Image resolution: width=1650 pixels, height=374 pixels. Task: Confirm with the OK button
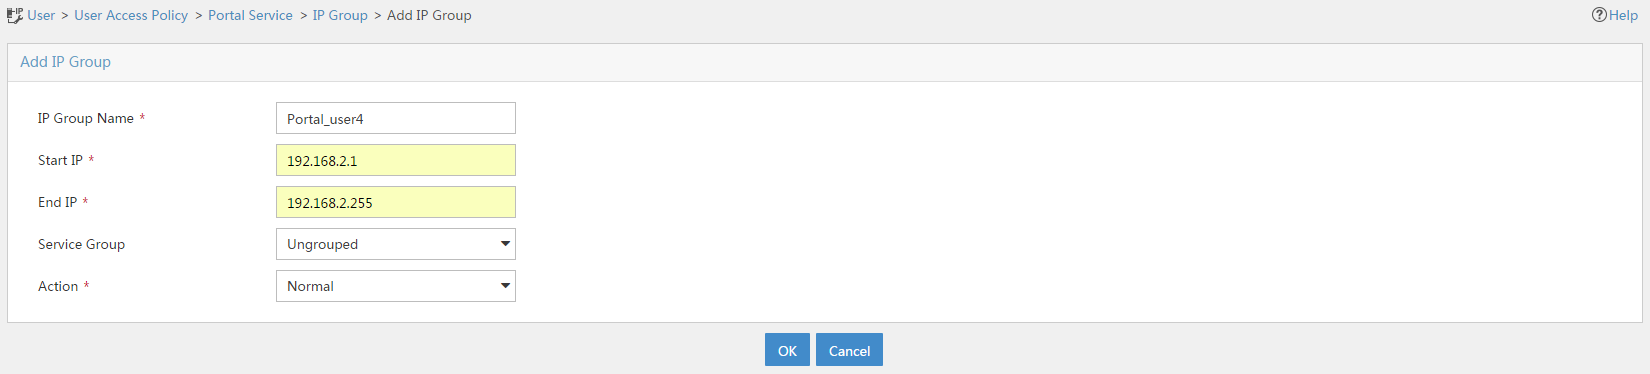pyautogui.click(x=787, y=350)
